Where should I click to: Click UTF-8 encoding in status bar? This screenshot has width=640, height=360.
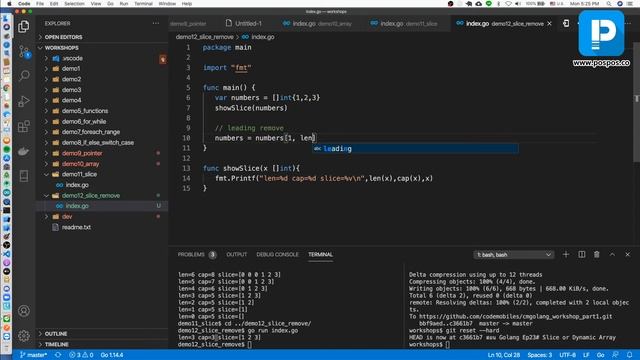click(x=567, y=355)
